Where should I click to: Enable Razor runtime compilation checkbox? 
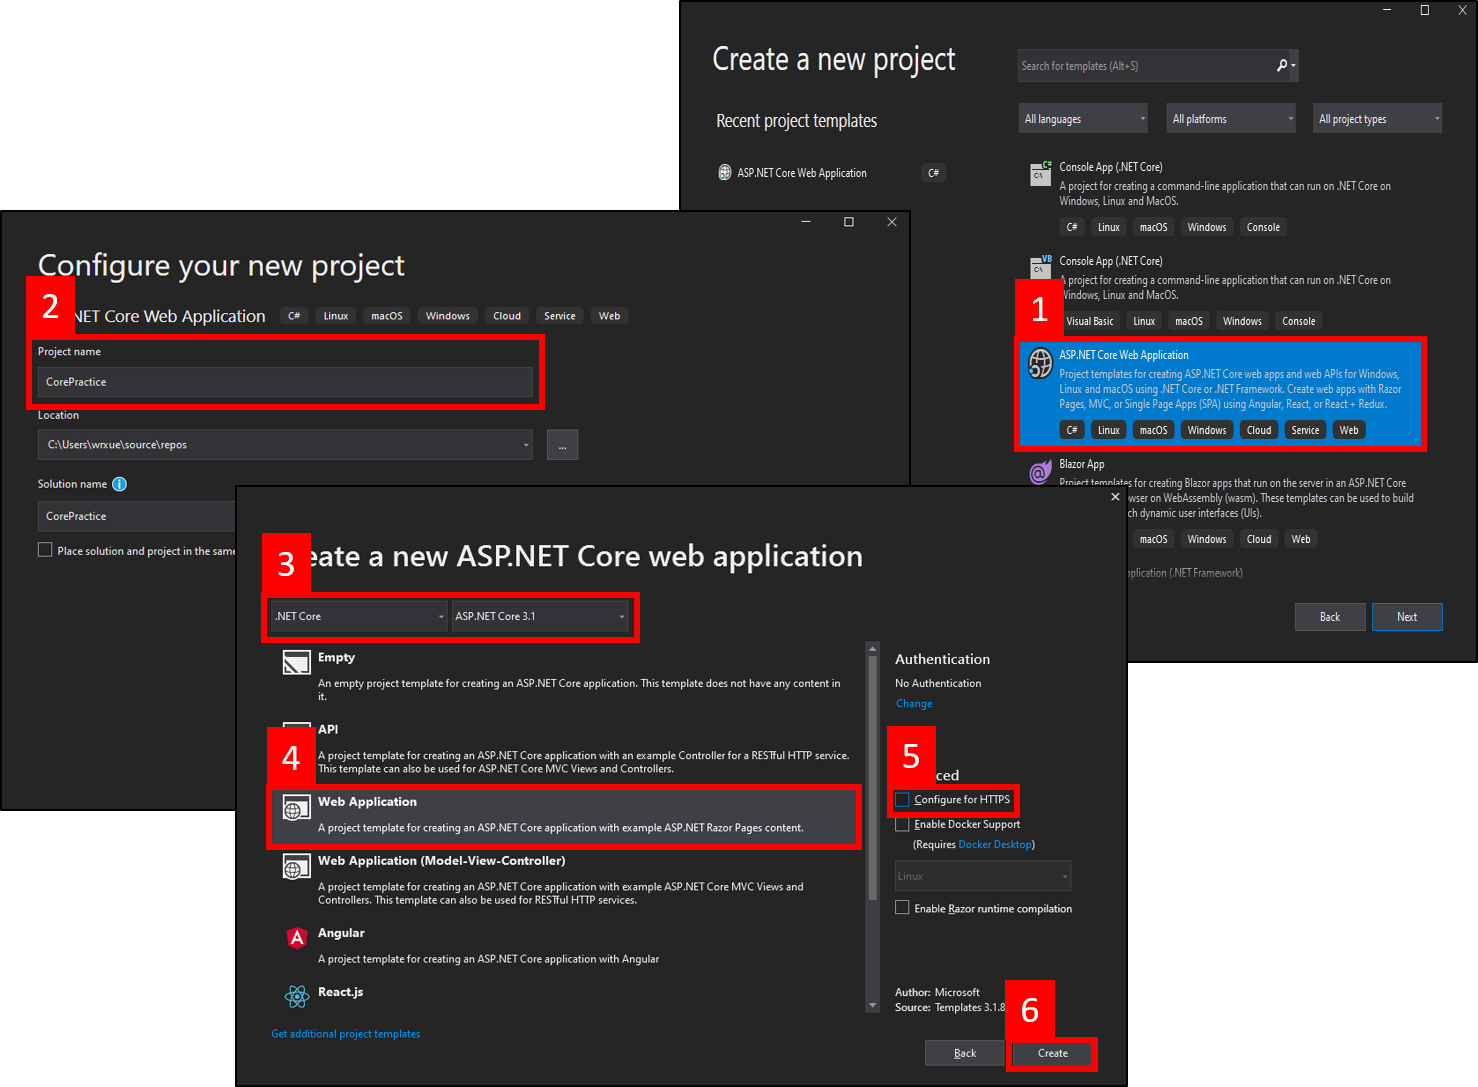coord(902,908)
